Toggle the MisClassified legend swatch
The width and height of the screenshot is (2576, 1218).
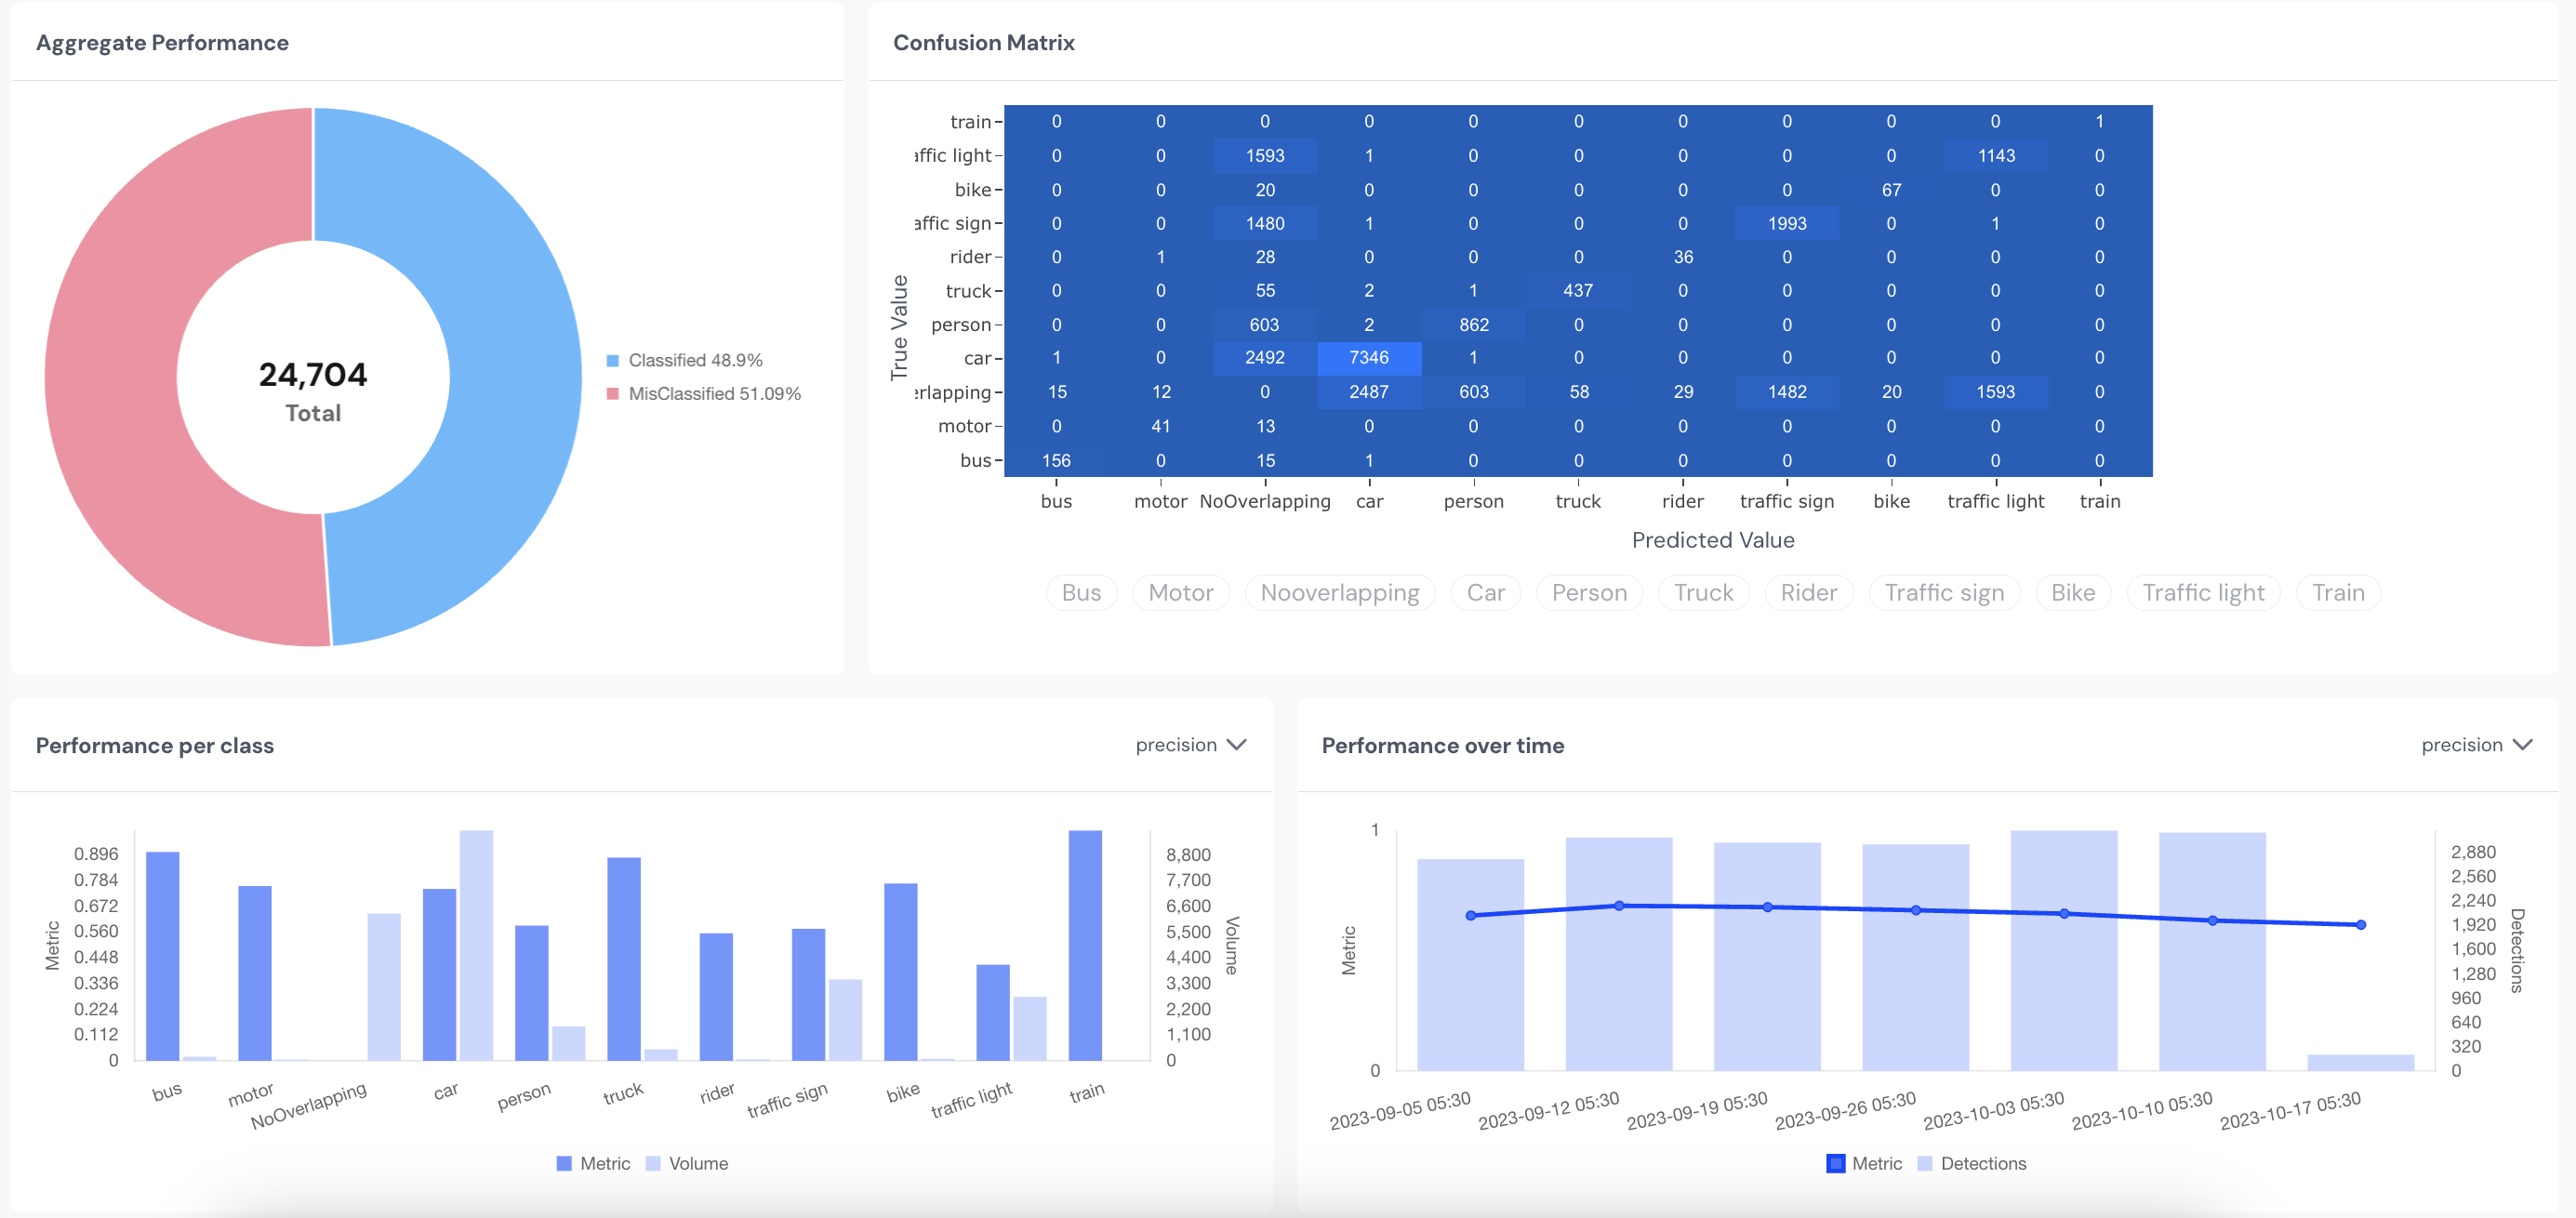(613, 394)
